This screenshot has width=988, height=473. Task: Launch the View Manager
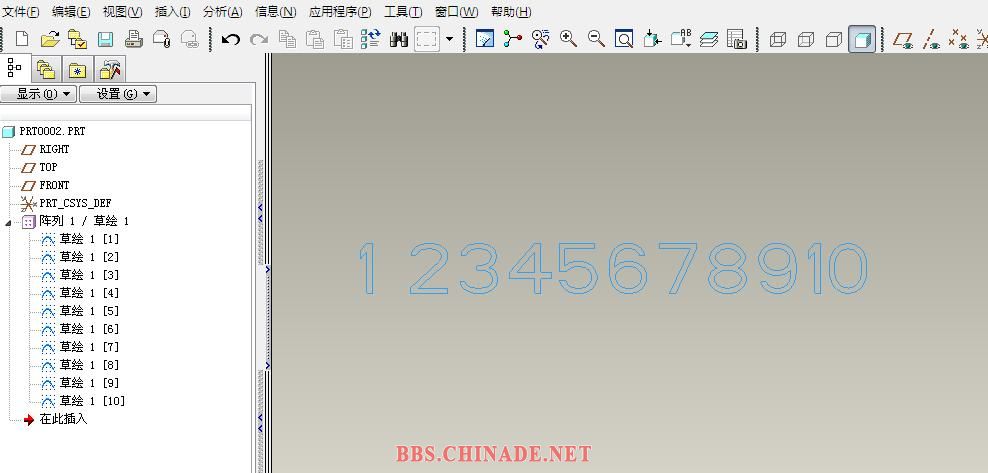point(737,40)
